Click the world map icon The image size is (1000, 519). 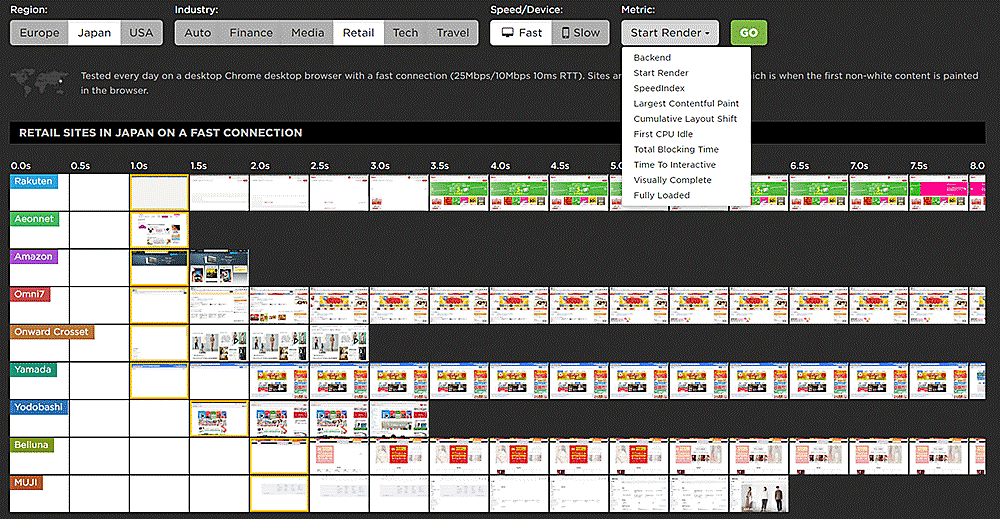[x=38, y=81]
